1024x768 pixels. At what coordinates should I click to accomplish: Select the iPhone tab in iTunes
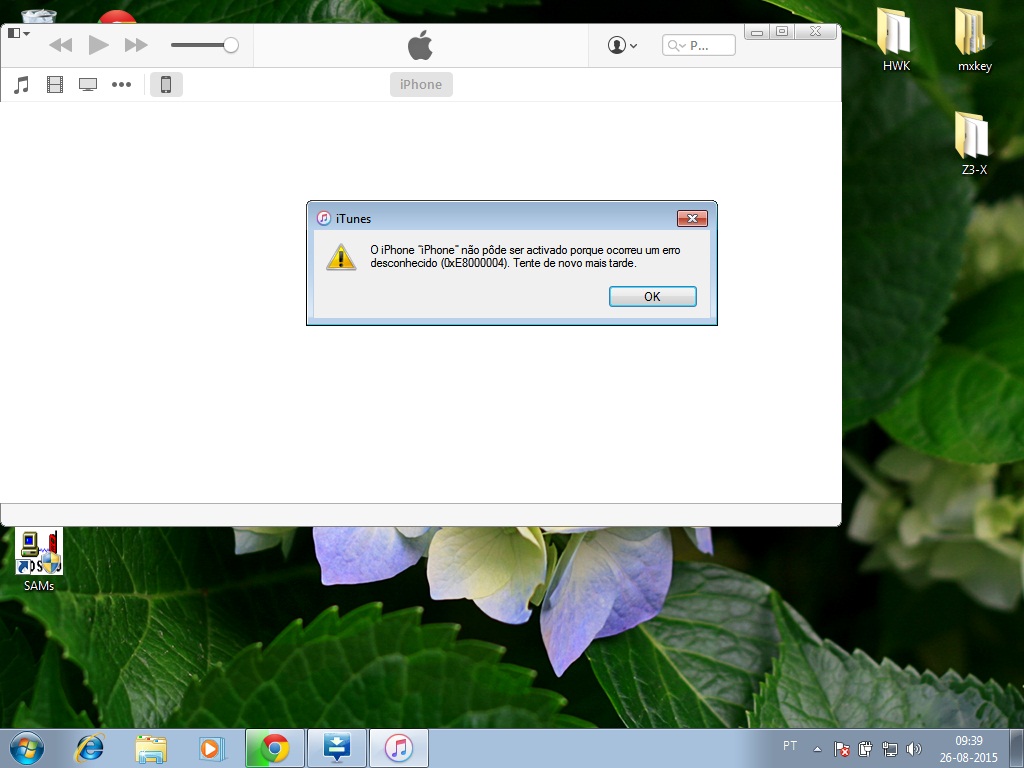pyautogui.click(x=421, y=84)
